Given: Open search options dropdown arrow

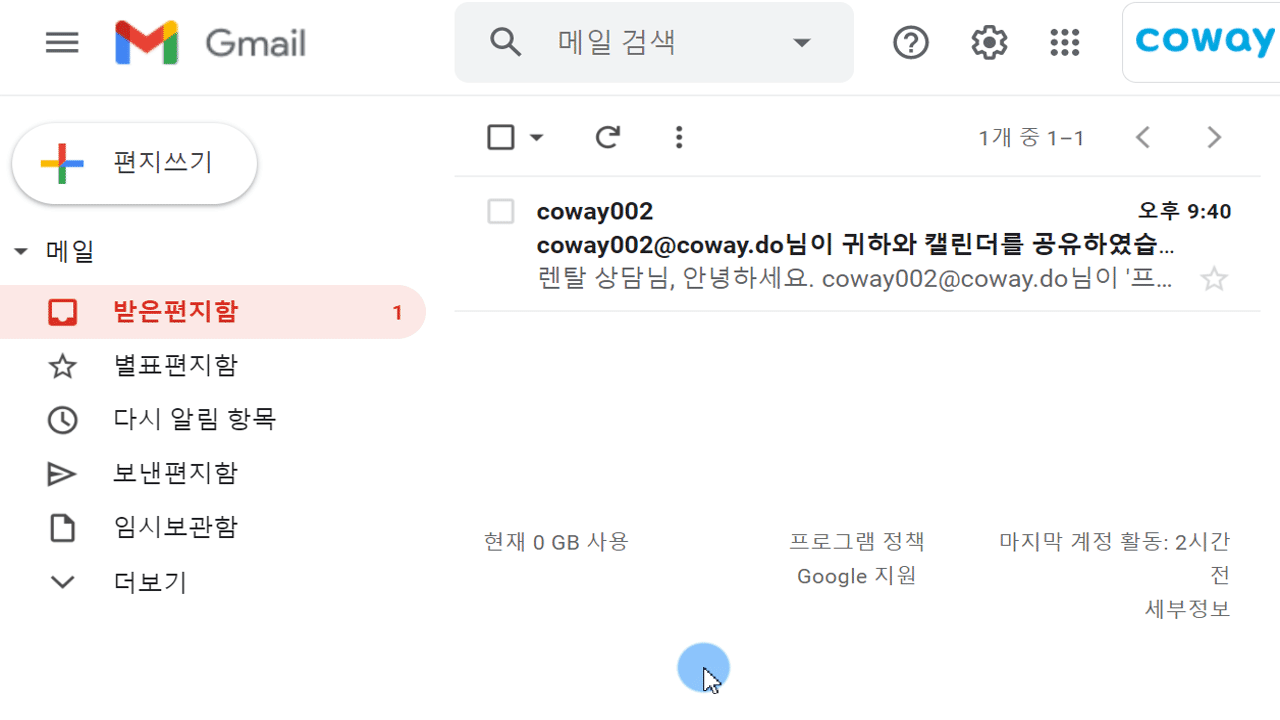Looking at the screenshot, I should point(801,43).
